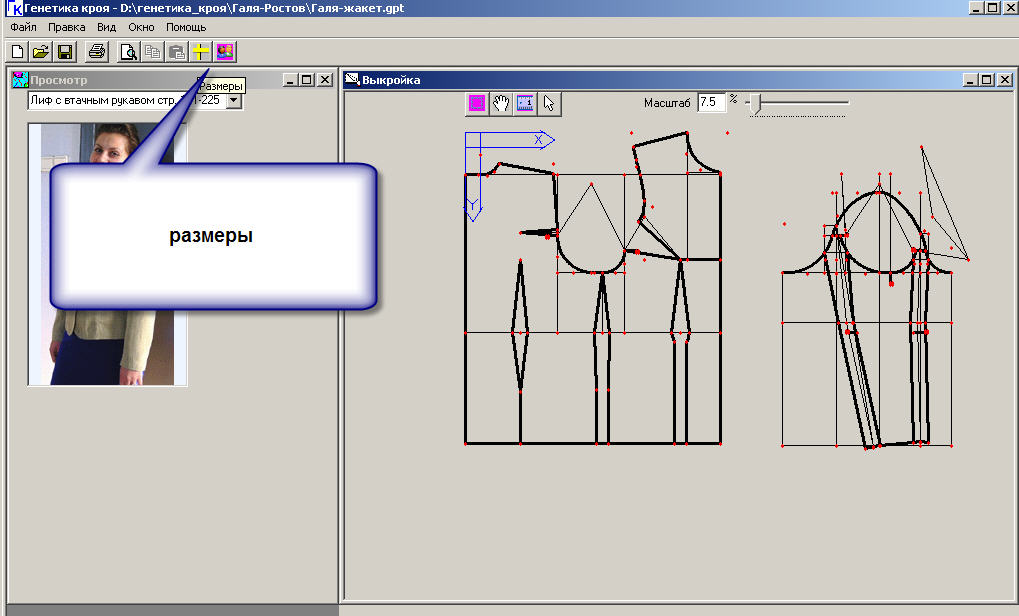Open the Помощь menu
This screenshot has width=1019, height=616.
coord(186,27)
